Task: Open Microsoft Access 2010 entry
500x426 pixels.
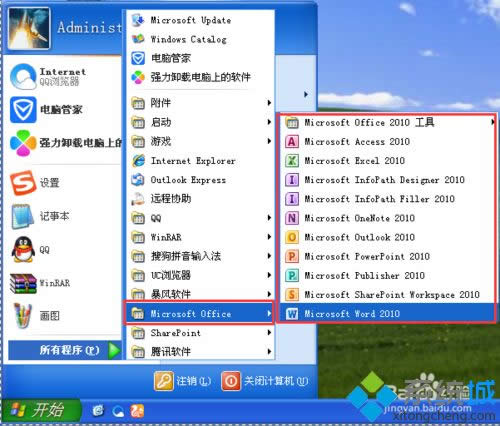Action: click(387, 142)
